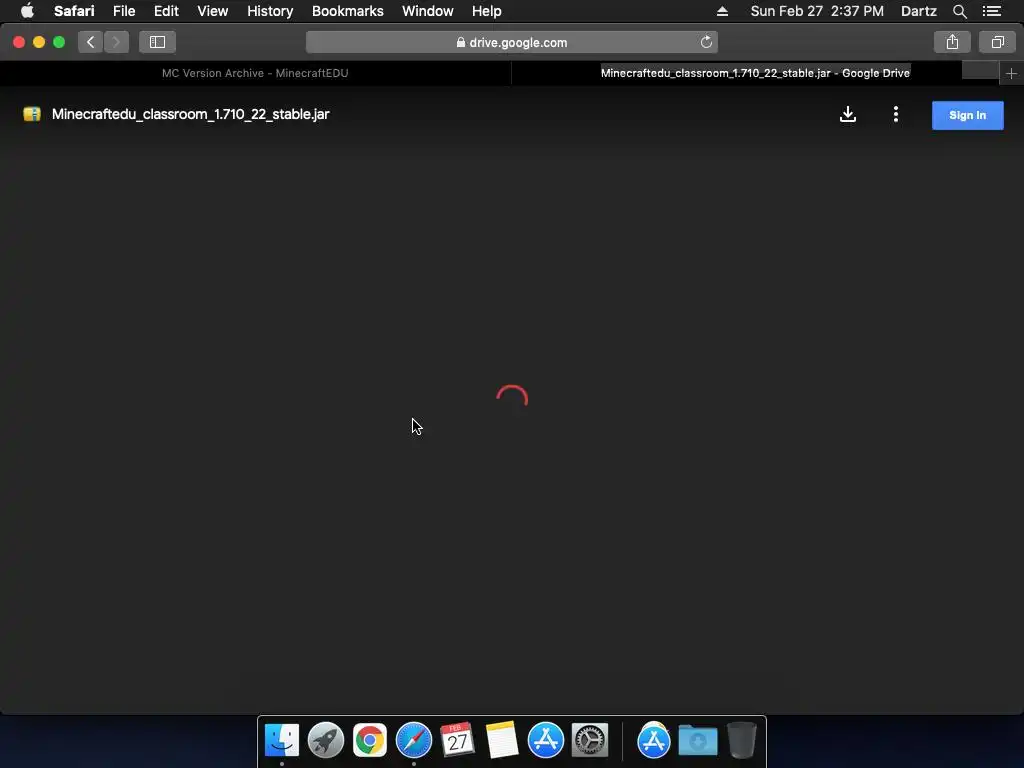The height and width of the screenshot is (768, 1024).
Task: Focus the drive.google.com address bar
Action: [511, 42]
